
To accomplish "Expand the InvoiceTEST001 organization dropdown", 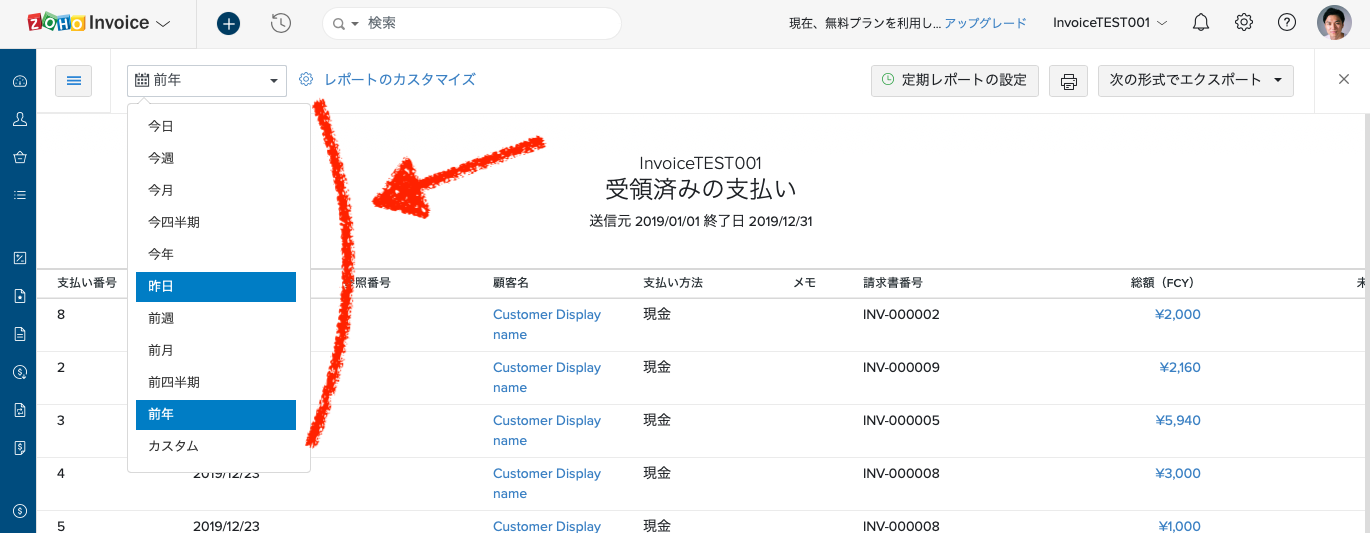I will pos(1110,23).
